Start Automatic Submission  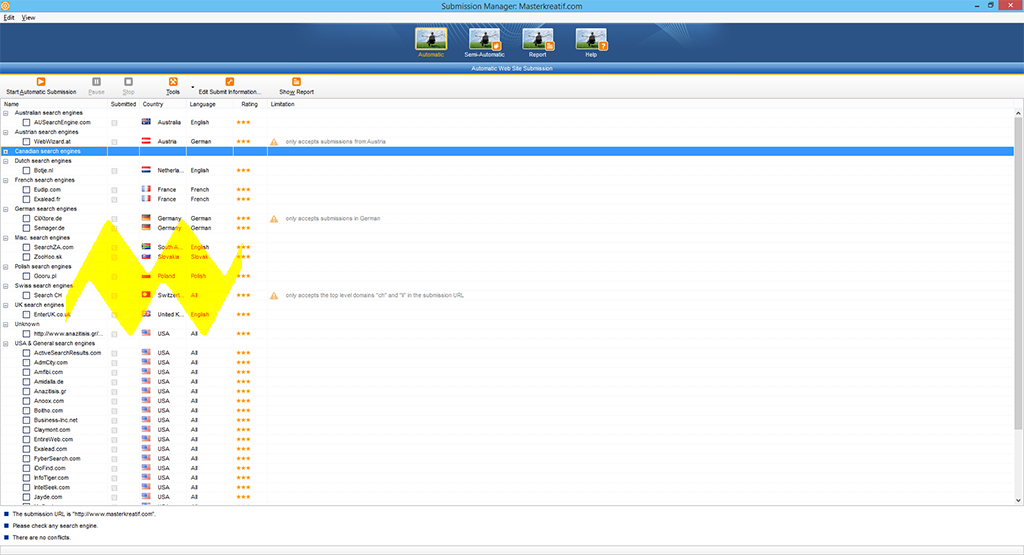41,86
